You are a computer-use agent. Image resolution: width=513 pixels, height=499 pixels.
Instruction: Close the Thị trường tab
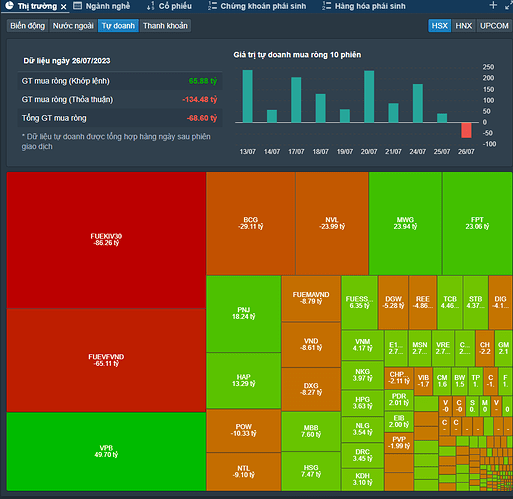coord(63,7)
